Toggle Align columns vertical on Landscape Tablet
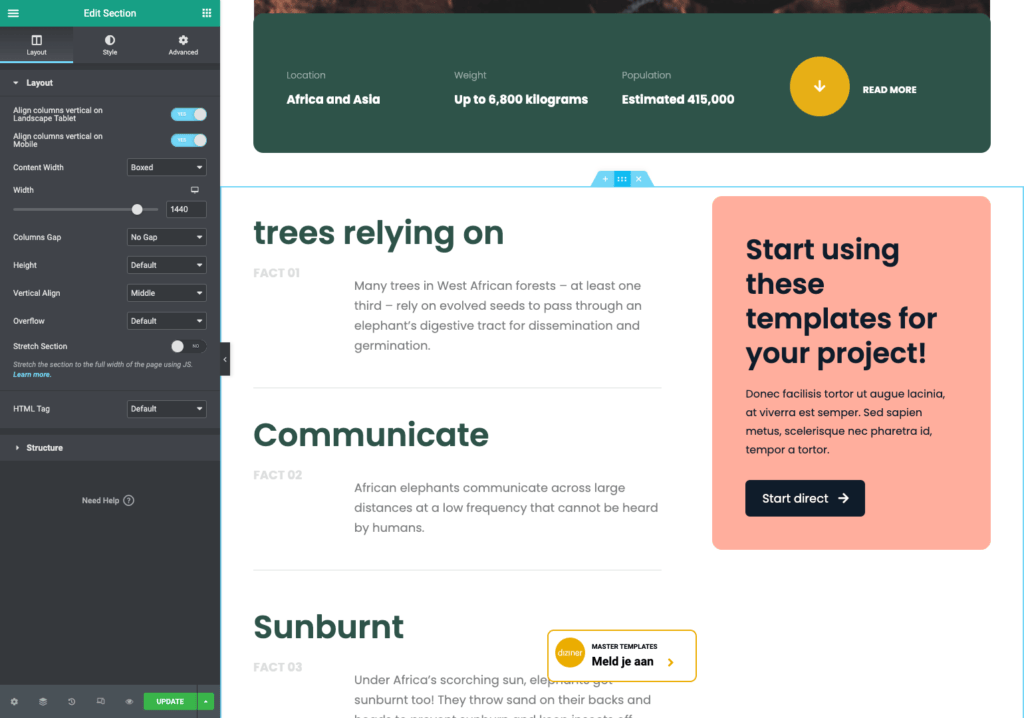 [188, 114]
